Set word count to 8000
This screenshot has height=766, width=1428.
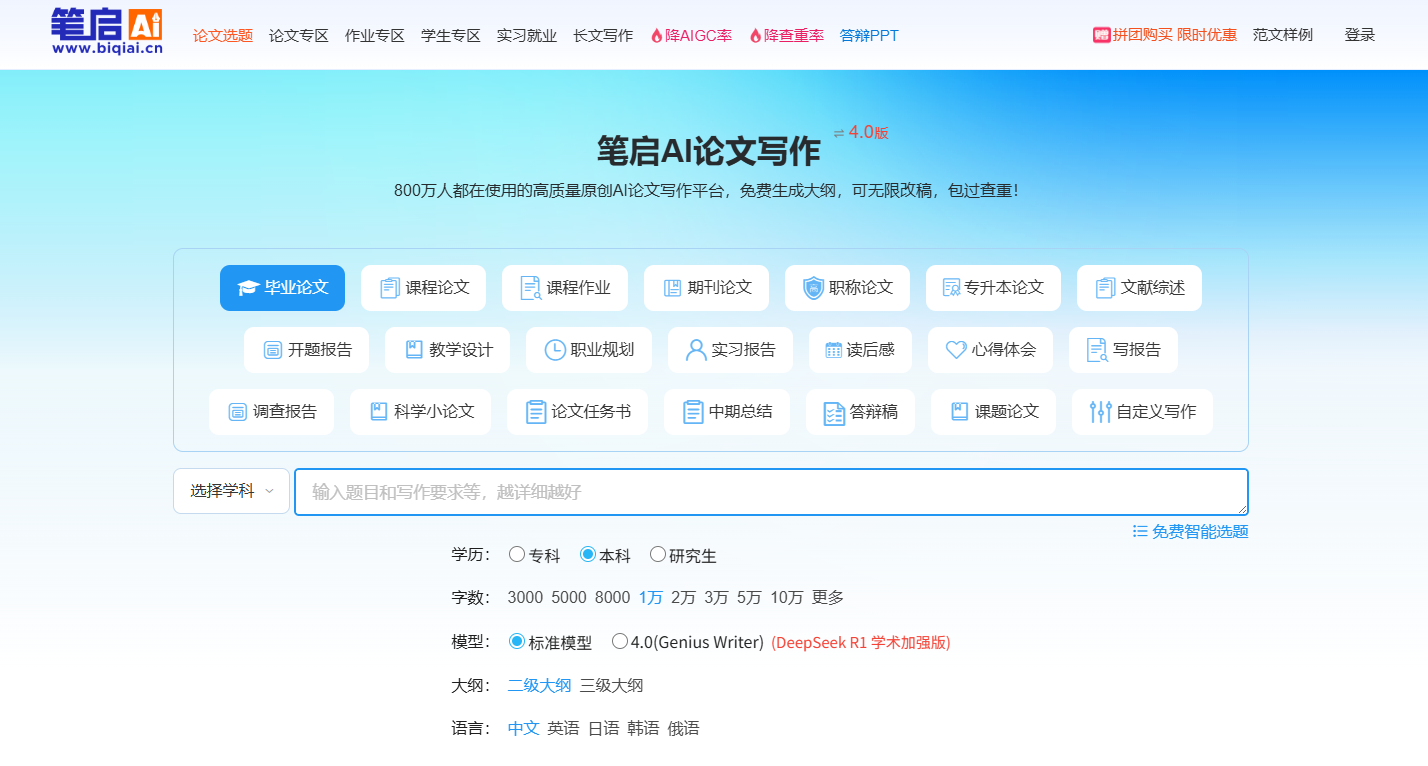click(x=612, y=598)
